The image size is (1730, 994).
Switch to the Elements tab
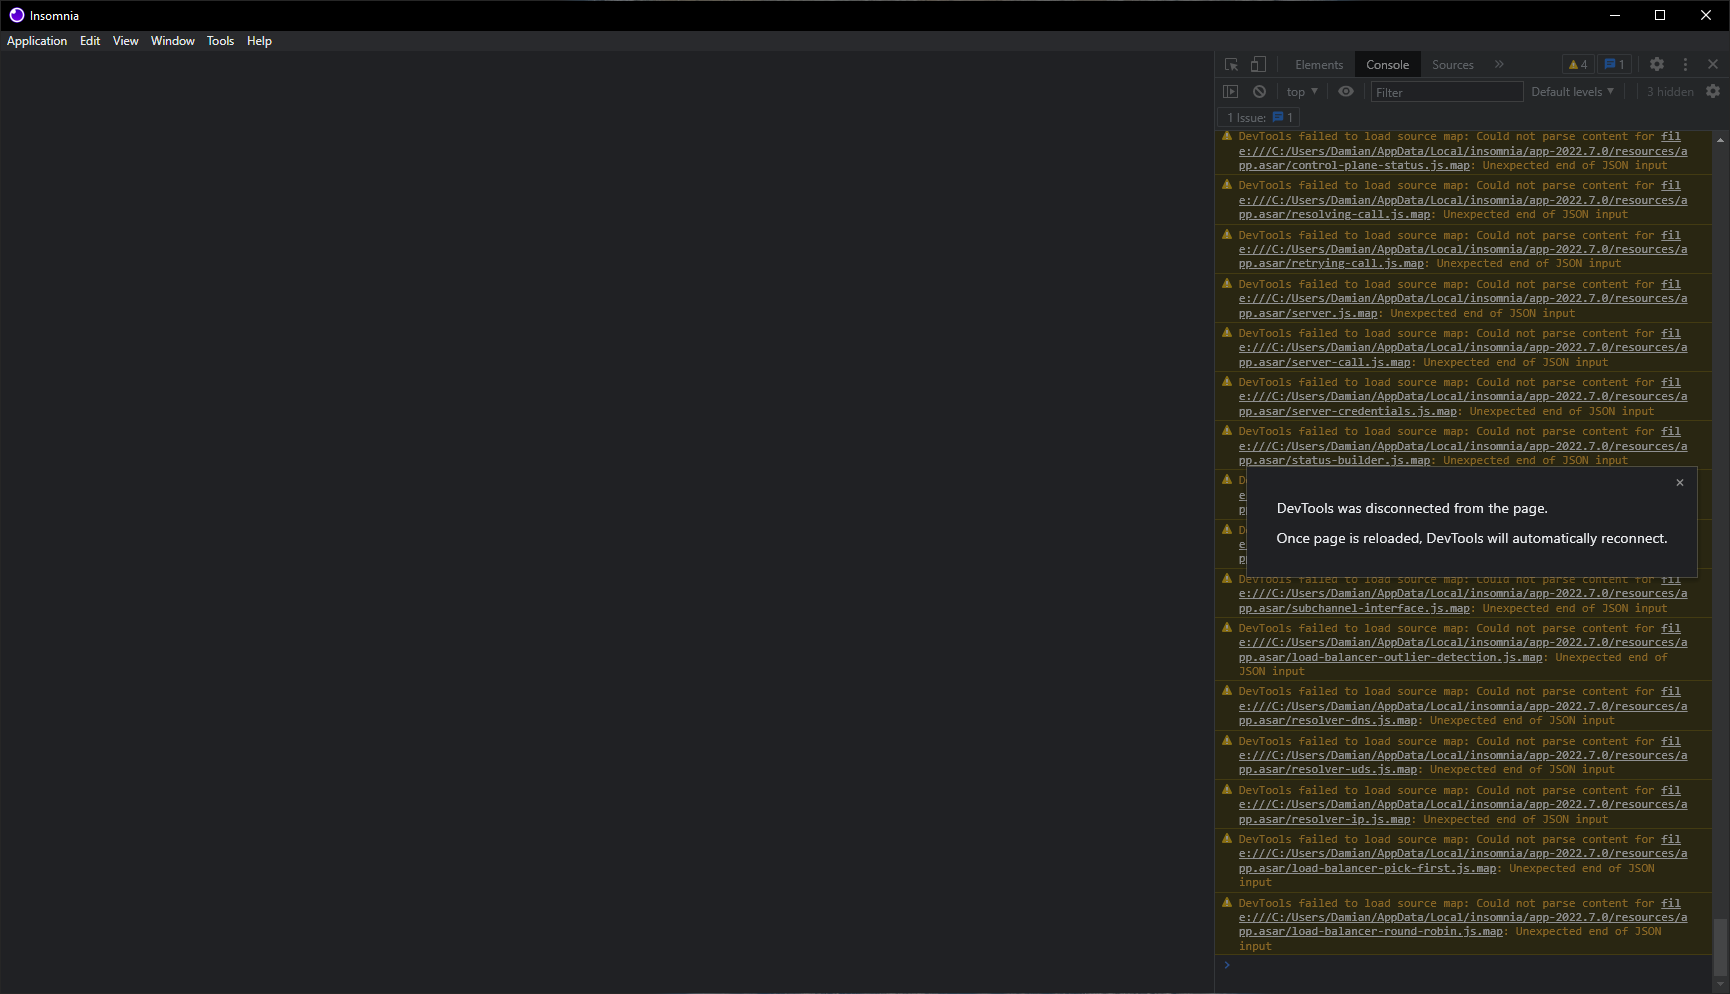point(1318,64)
